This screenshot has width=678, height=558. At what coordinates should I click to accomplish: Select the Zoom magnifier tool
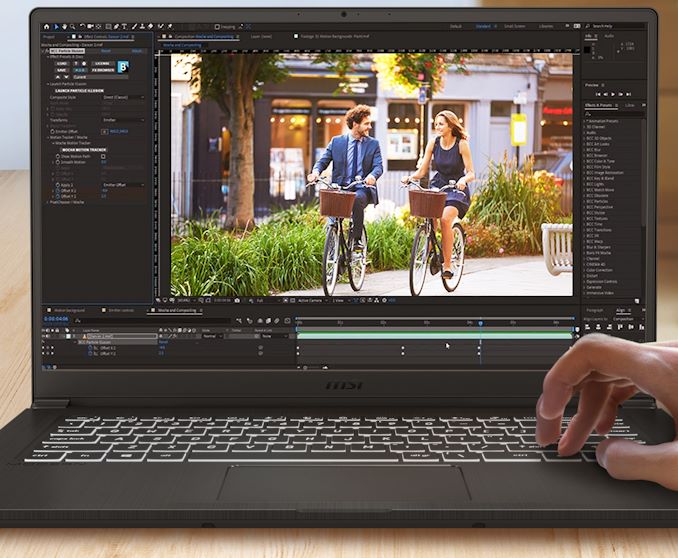click(71, 26)
